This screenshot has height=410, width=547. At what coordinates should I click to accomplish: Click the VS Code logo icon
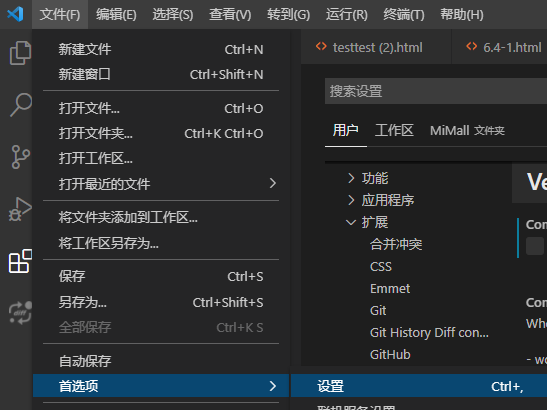(x=15, y=14)
